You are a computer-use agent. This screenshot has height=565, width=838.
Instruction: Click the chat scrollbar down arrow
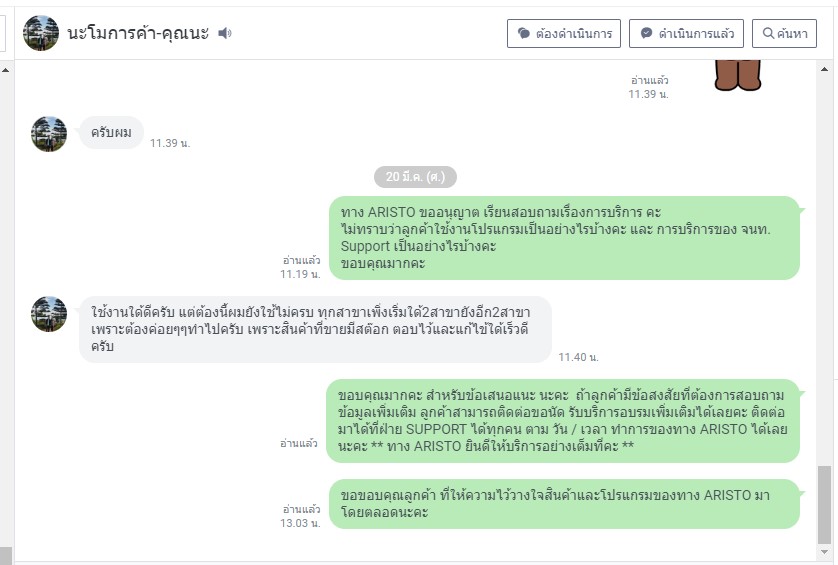click(x=824, y=552)
